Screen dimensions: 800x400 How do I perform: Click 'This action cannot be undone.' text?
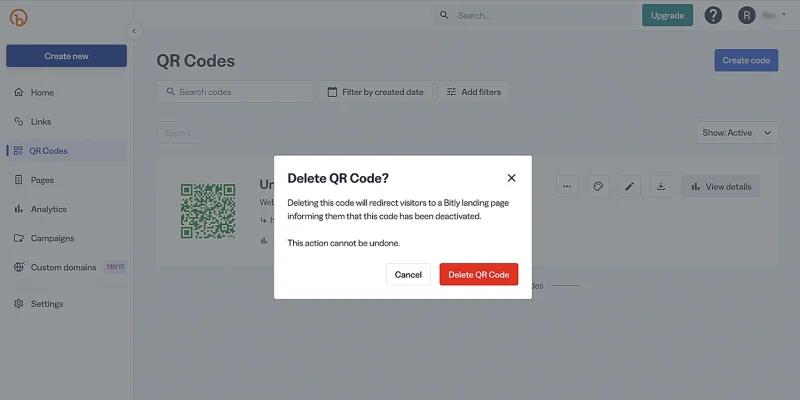tap(343, 243)
